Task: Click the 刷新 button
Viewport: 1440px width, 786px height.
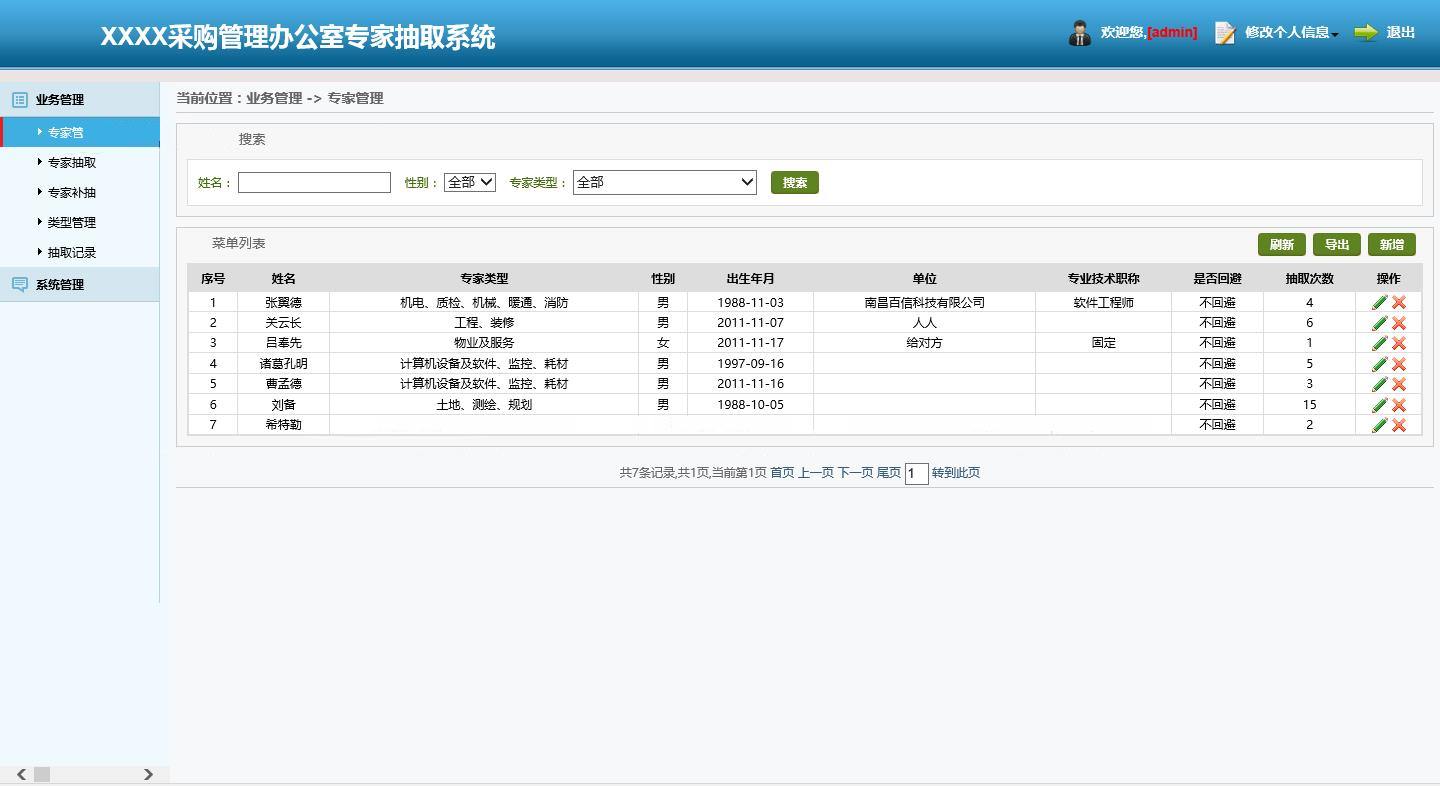Action: pyautogui.click(x=1282, y=245)
